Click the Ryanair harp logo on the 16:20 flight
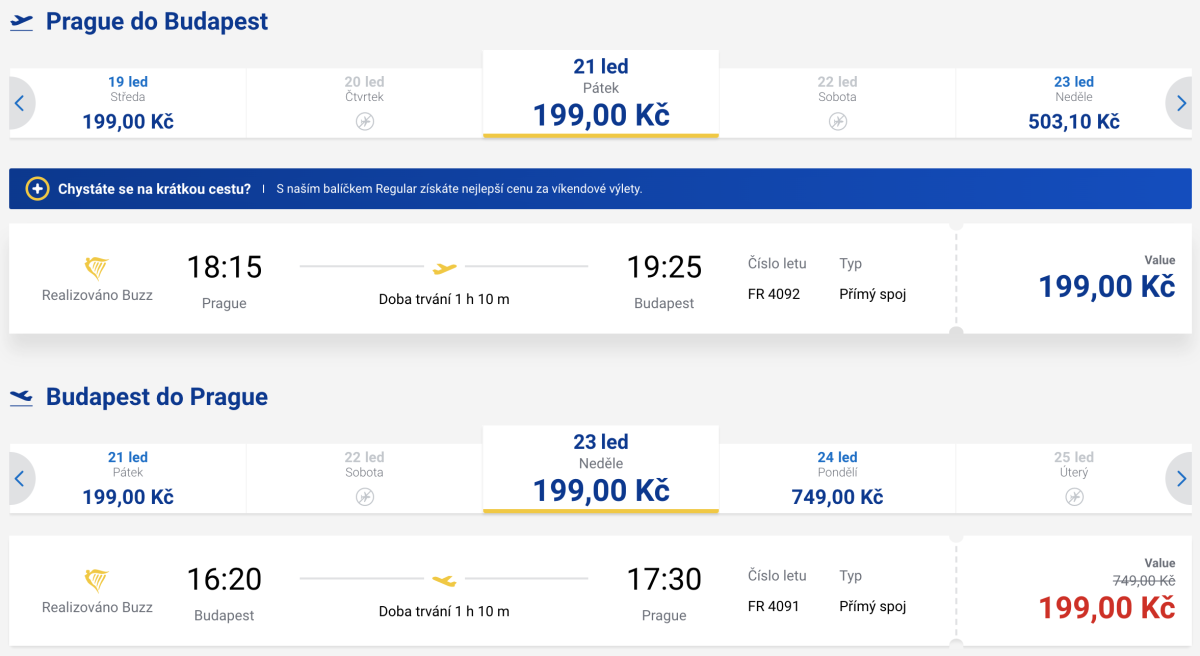The width and height of the screenshot is (1200, 656). 97,580
